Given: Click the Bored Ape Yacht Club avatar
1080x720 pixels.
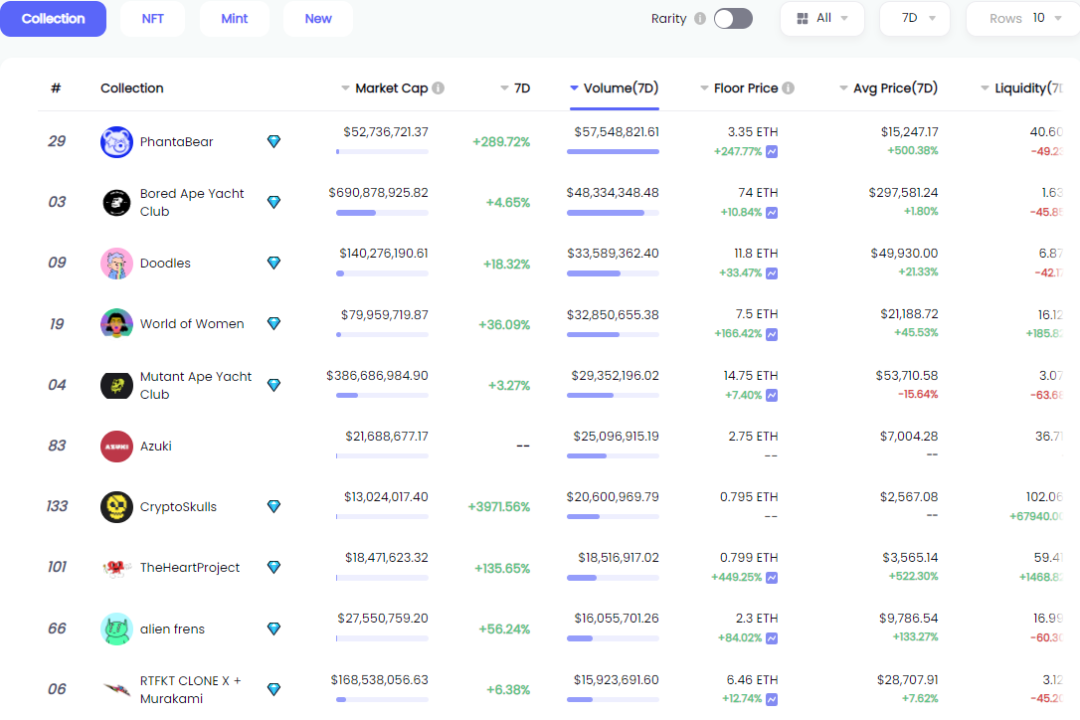Looking at the screenshot, I should point(116,203).
